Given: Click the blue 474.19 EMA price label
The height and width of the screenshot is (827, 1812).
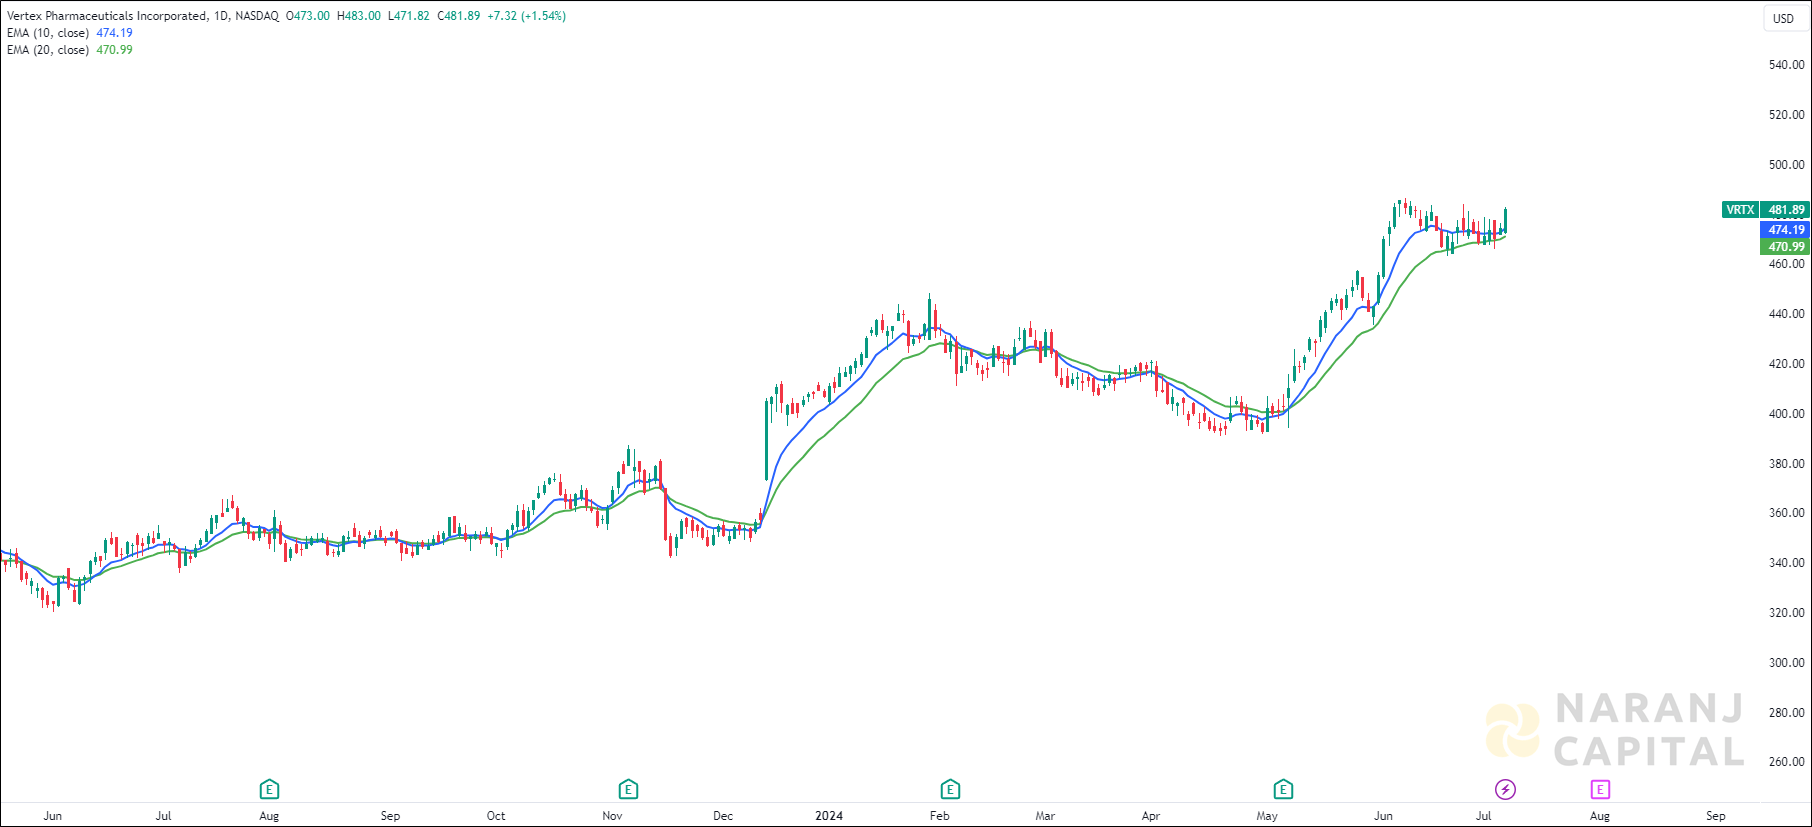Looking at the screenshot, I should click(1786, 230).
